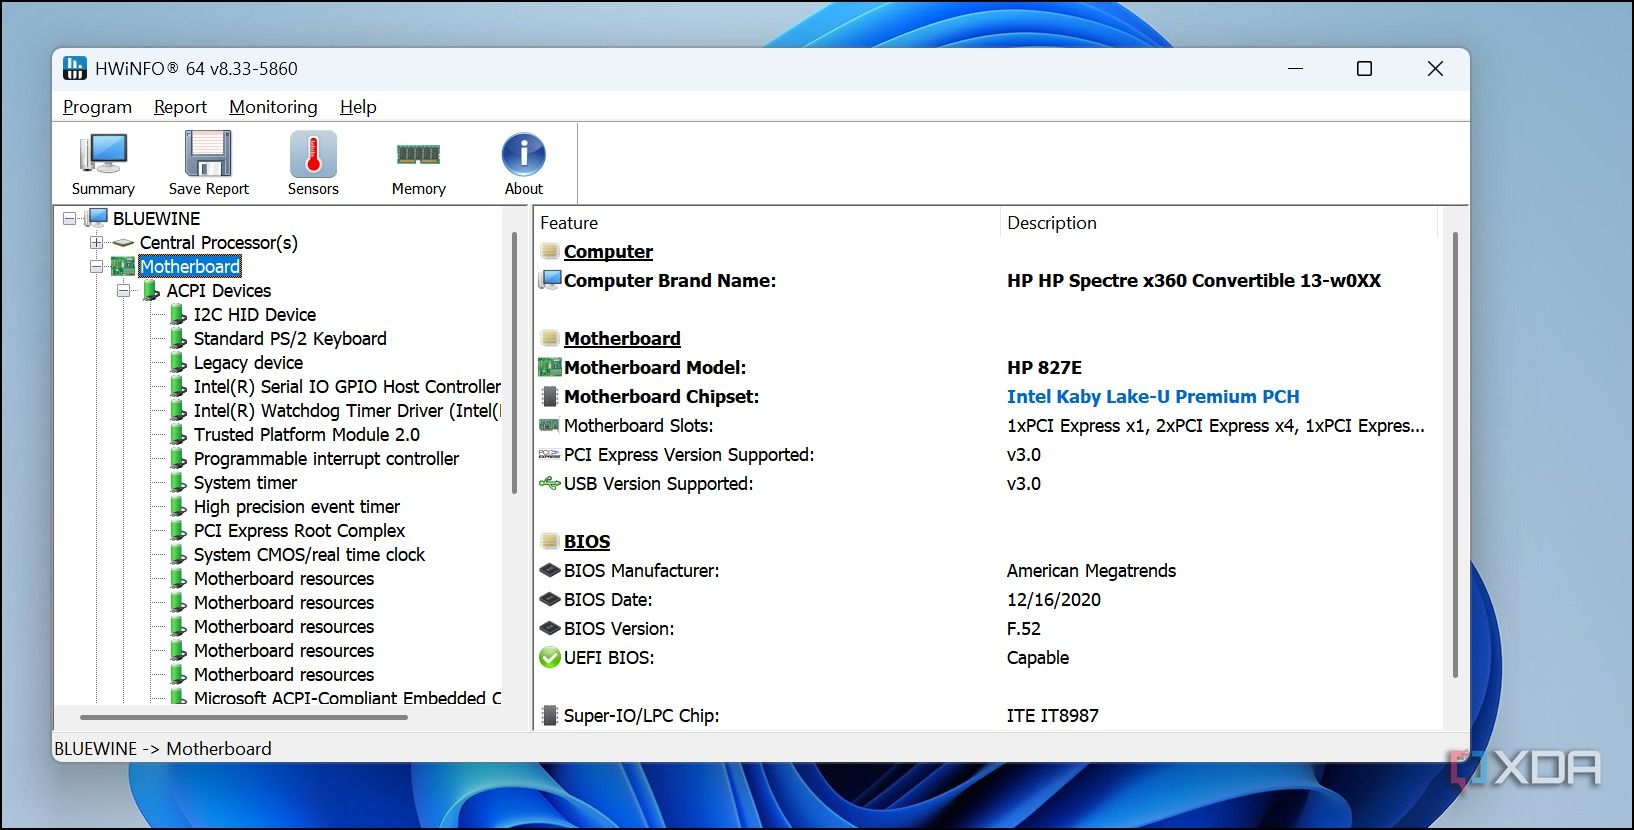1634x830 pixels.
Task: Click the Central Processor(s) chip icon
Action: tap(123, 242)
